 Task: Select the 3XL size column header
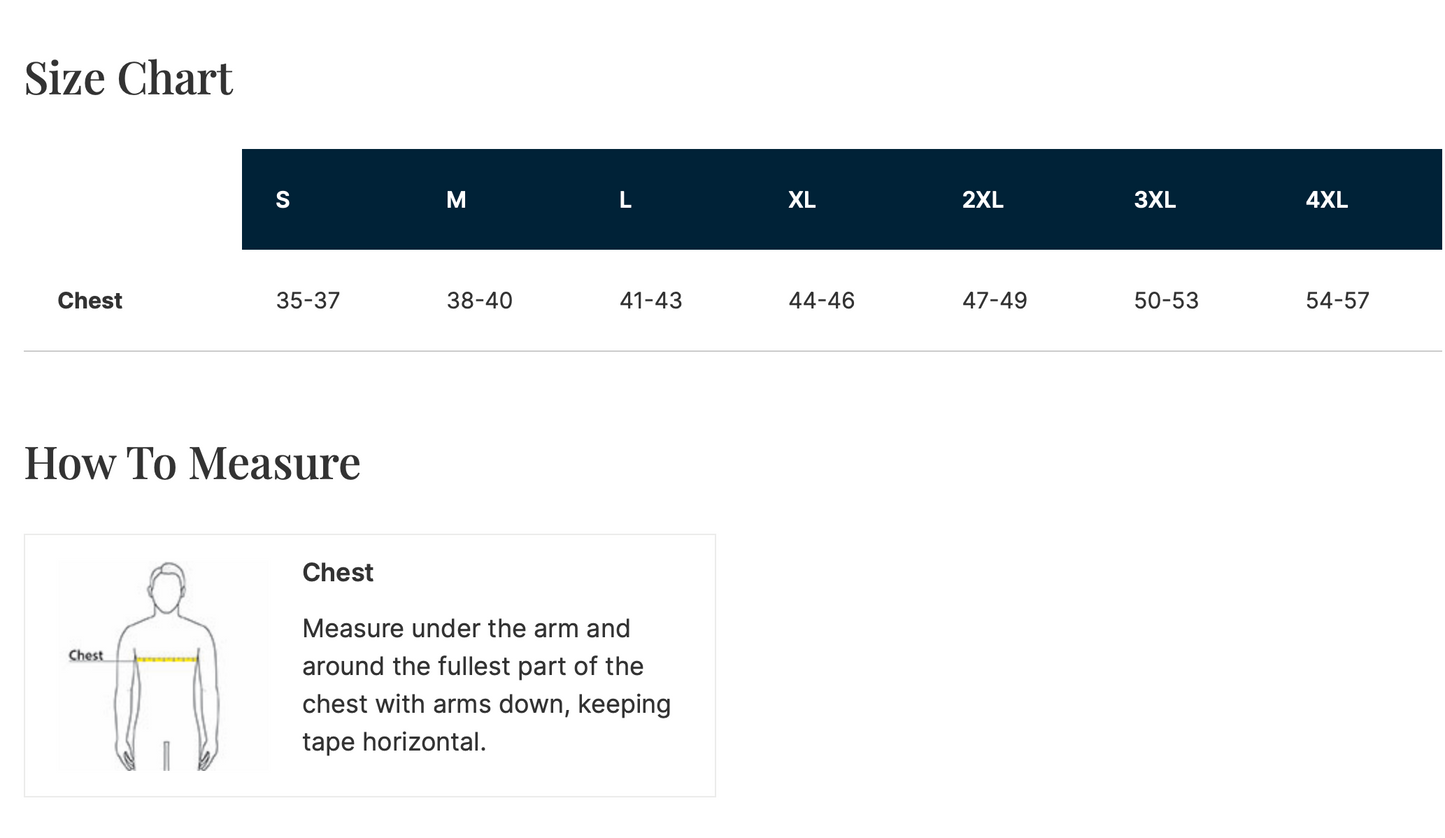coord(1155,200)
